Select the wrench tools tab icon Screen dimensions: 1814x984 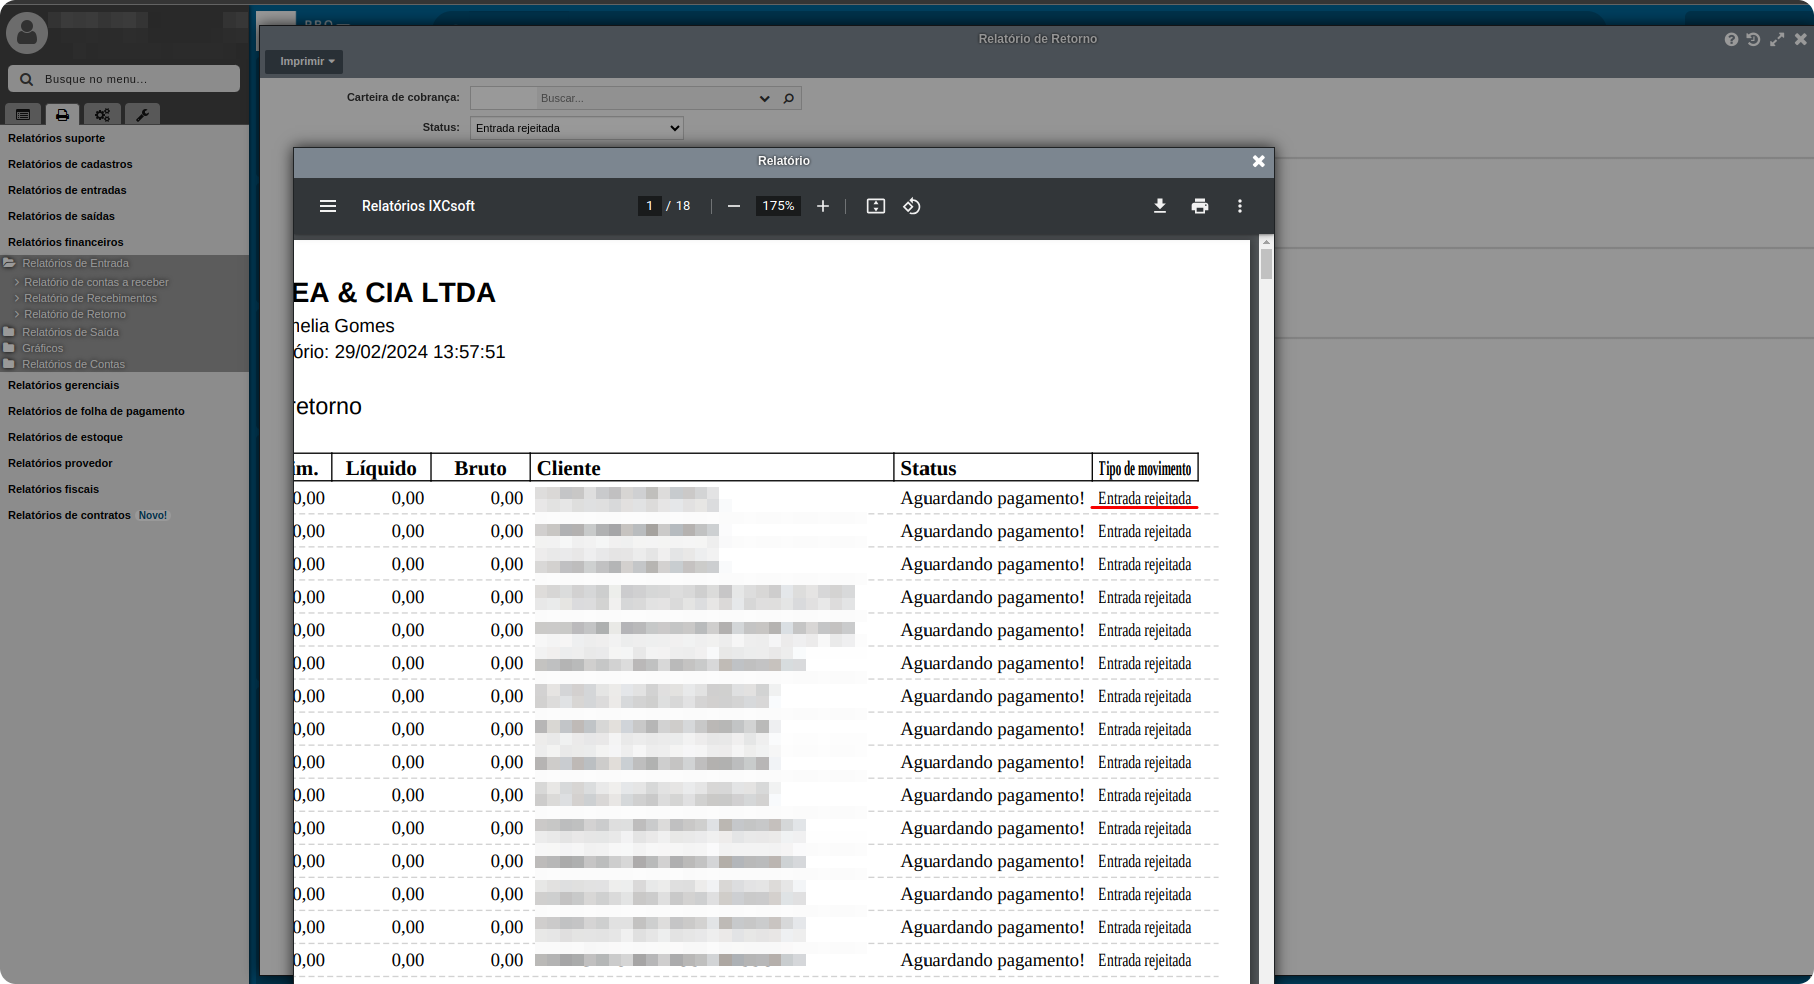click(142, 115)
